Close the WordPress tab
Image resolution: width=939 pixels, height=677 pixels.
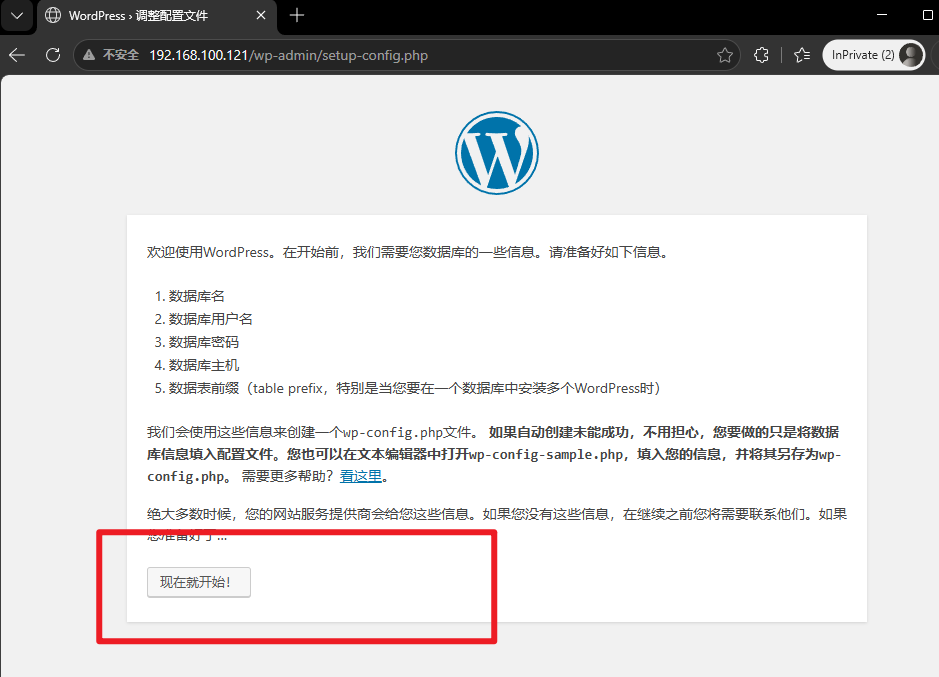pyautogui.click(x=261, y=16)
